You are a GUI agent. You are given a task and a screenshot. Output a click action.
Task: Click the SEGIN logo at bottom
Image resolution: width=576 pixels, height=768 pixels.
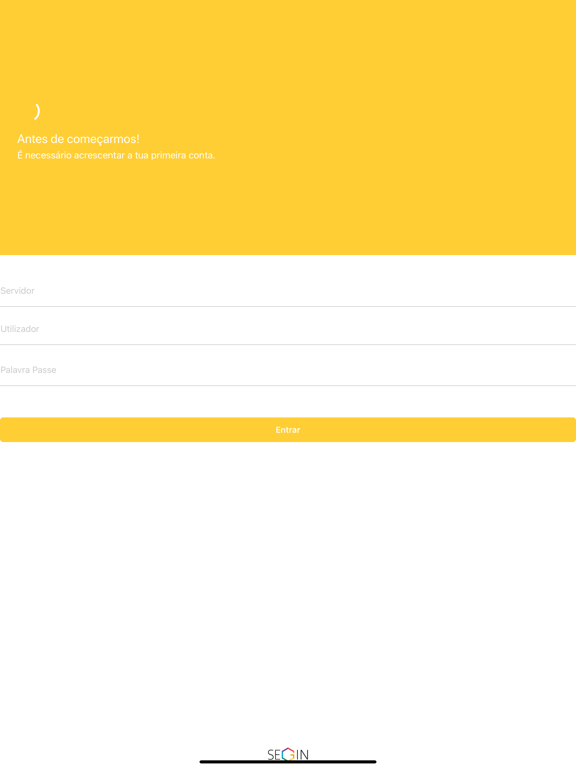(288, 754)
